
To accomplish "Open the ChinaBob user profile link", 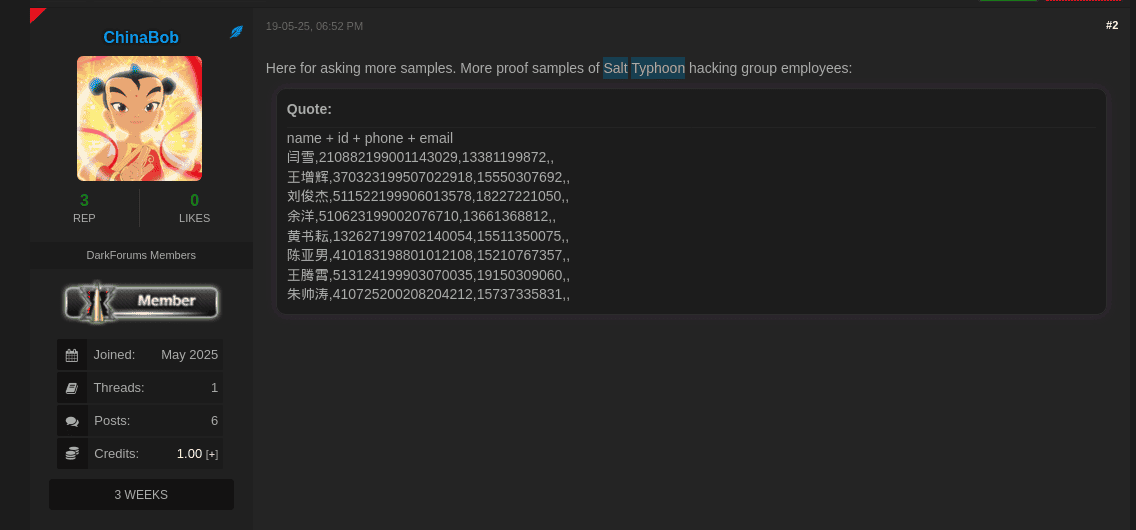I will 141,38.
